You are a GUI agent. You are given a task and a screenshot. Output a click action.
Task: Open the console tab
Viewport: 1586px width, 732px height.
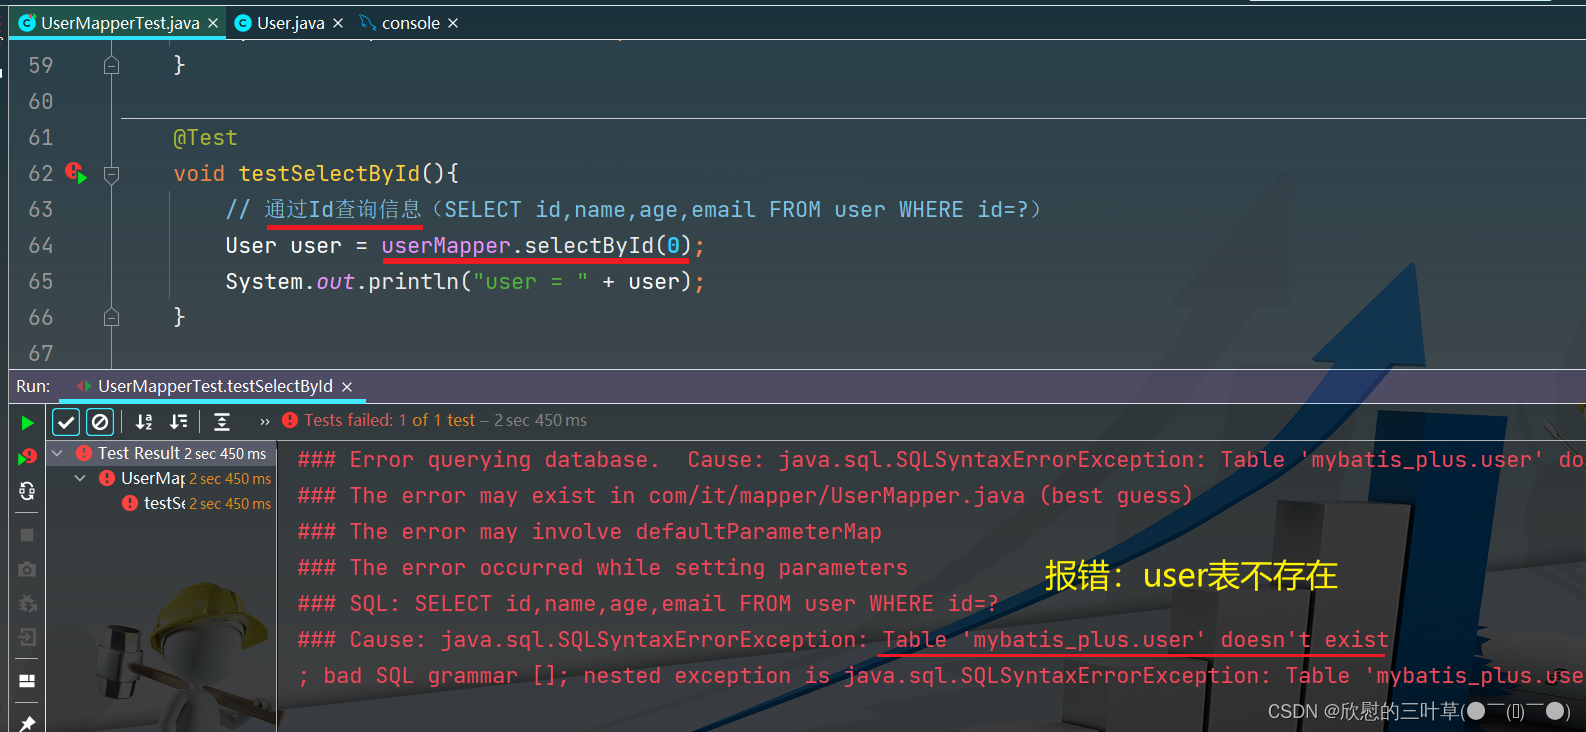(x=410, y=23)
